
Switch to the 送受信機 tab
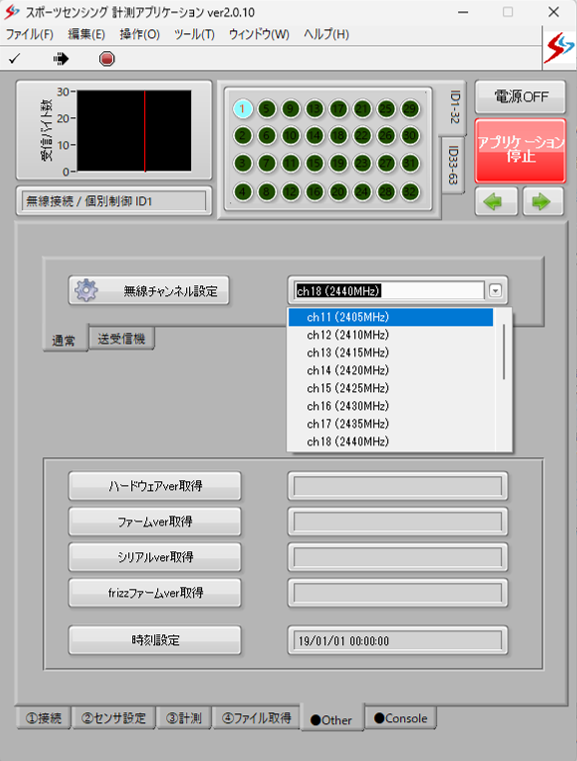point(121,338)
